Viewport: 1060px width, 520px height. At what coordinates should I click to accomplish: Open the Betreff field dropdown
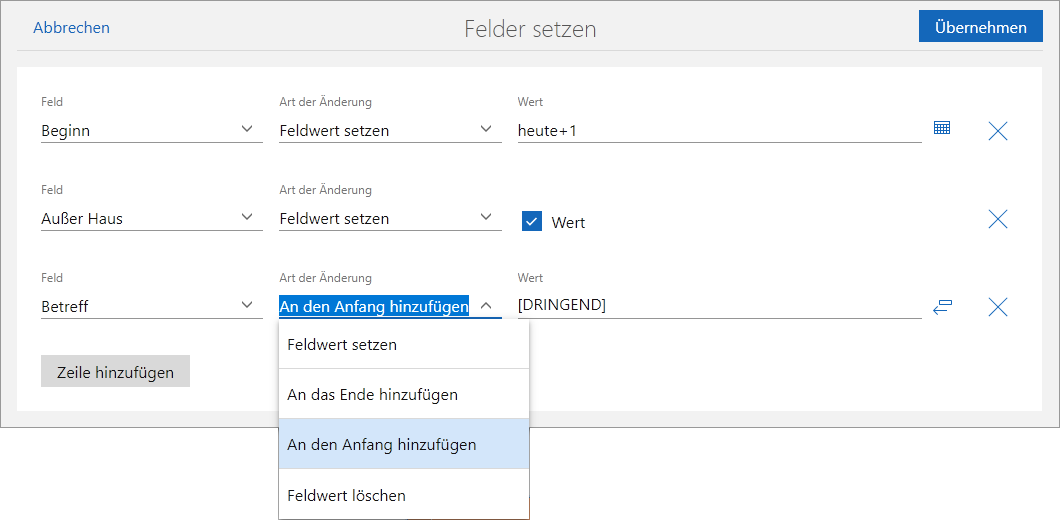(x=151, y=306)
